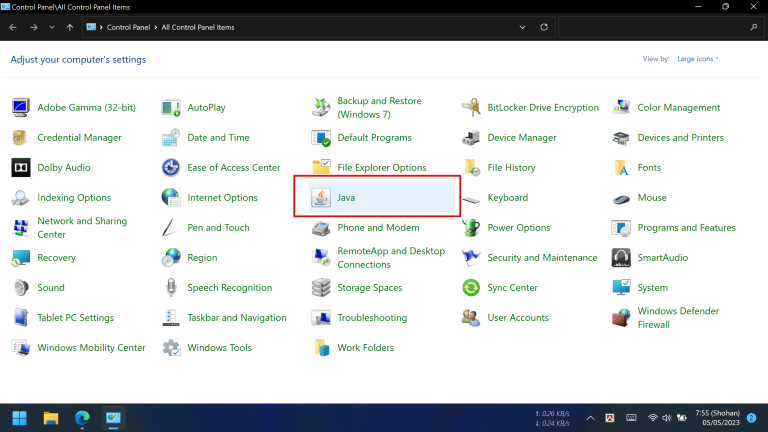Click the SmartAudio icon

[x=621, y=258]
